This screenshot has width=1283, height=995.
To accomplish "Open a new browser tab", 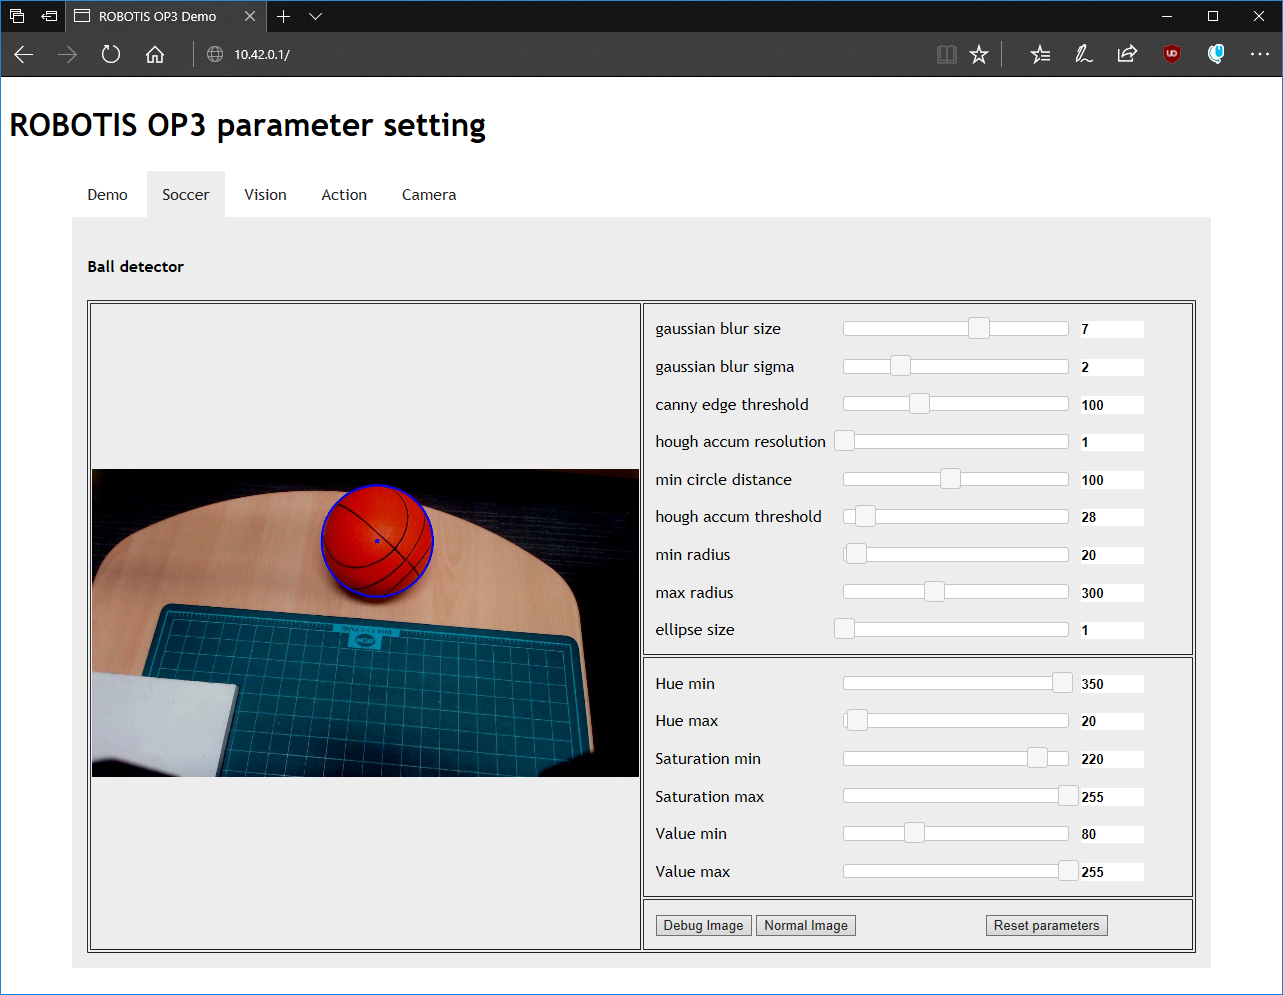I will (284, 16).
